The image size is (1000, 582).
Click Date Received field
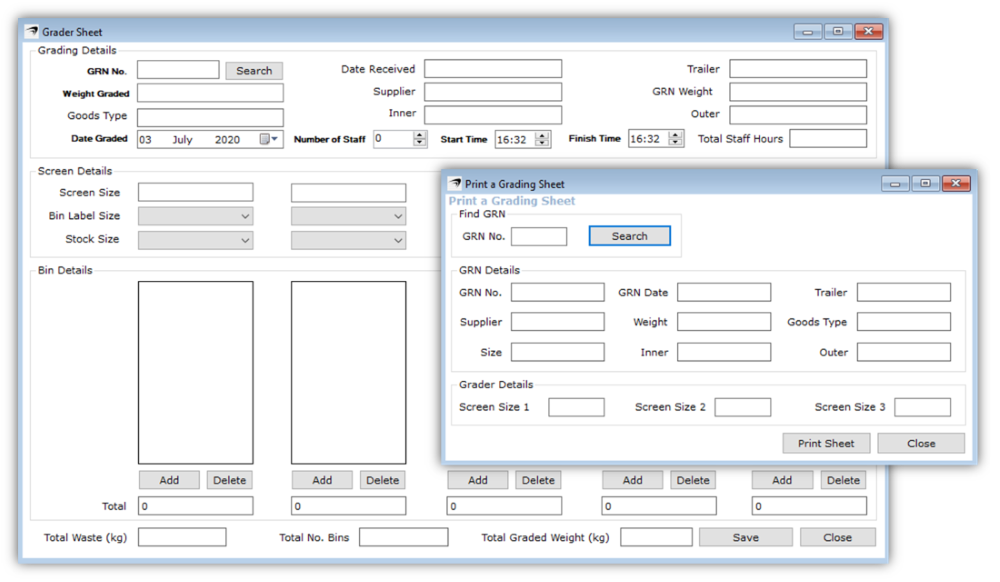click(x=493, y=69)
